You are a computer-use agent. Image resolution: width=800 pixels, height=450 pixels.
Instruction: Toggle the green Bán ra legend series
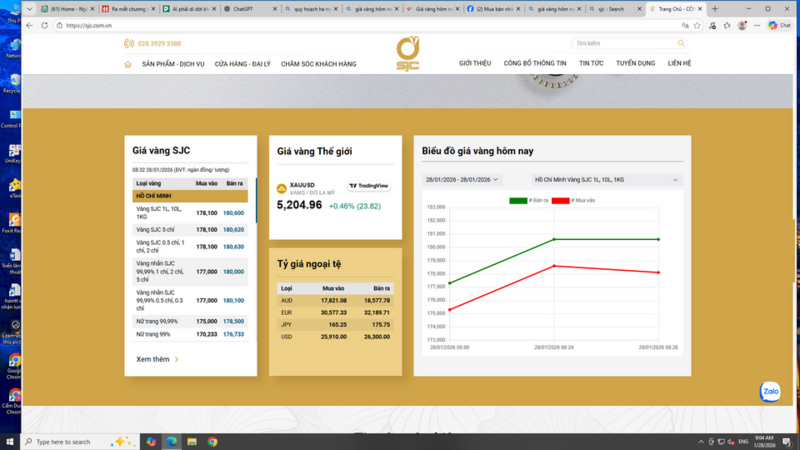(x=526, y=201)
